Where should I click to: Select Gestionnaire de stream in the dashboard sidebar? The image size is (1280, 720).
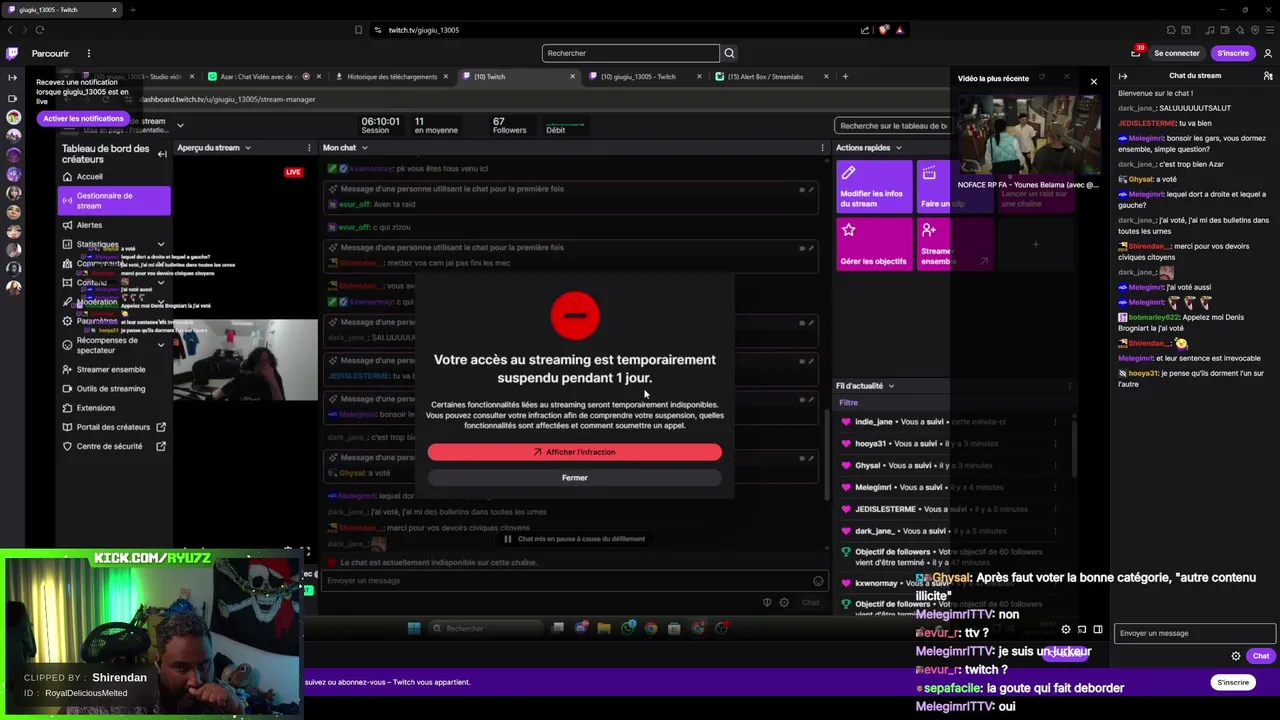114,201
